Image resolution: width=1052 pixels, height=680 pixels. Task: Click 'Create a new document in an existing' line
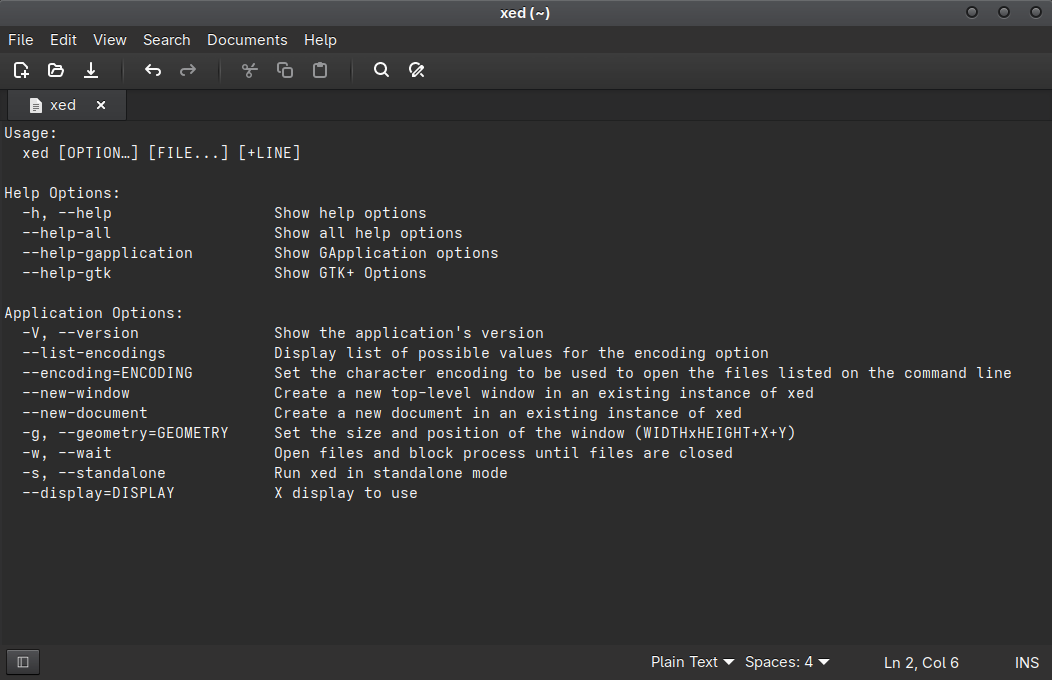coord(508,413)
